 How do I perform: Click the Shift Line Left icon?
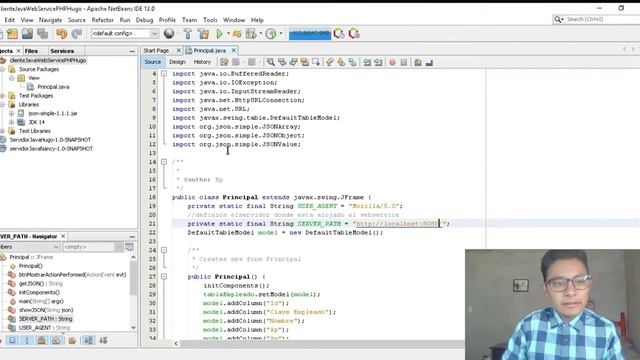(367, 62)
